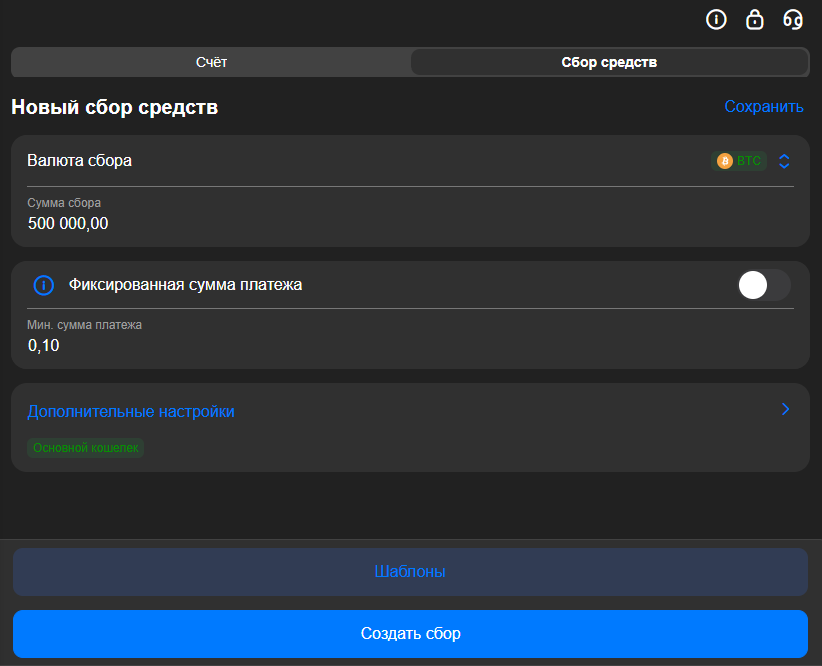Image resolution: width=822 pixels, height=666 pixels.
Task: Click the lock icon in header
Action: point(754,20)
